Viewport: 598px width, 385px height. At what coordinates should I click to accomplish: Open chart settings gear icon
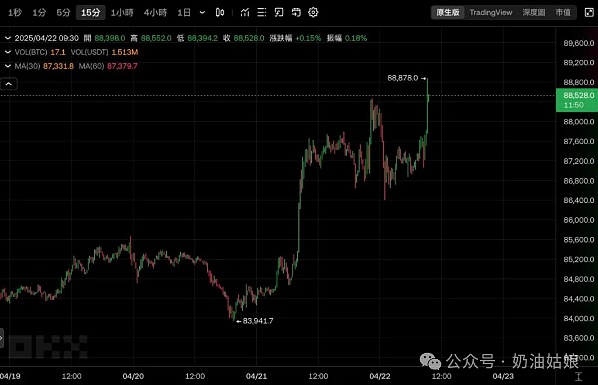point(313,13)
